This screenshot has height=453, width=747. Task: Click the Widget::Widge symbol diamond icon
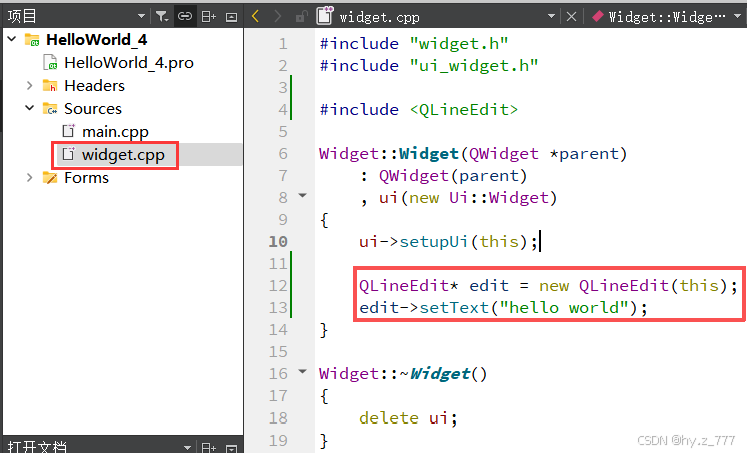pyautogui.click(x=597, y=17)
